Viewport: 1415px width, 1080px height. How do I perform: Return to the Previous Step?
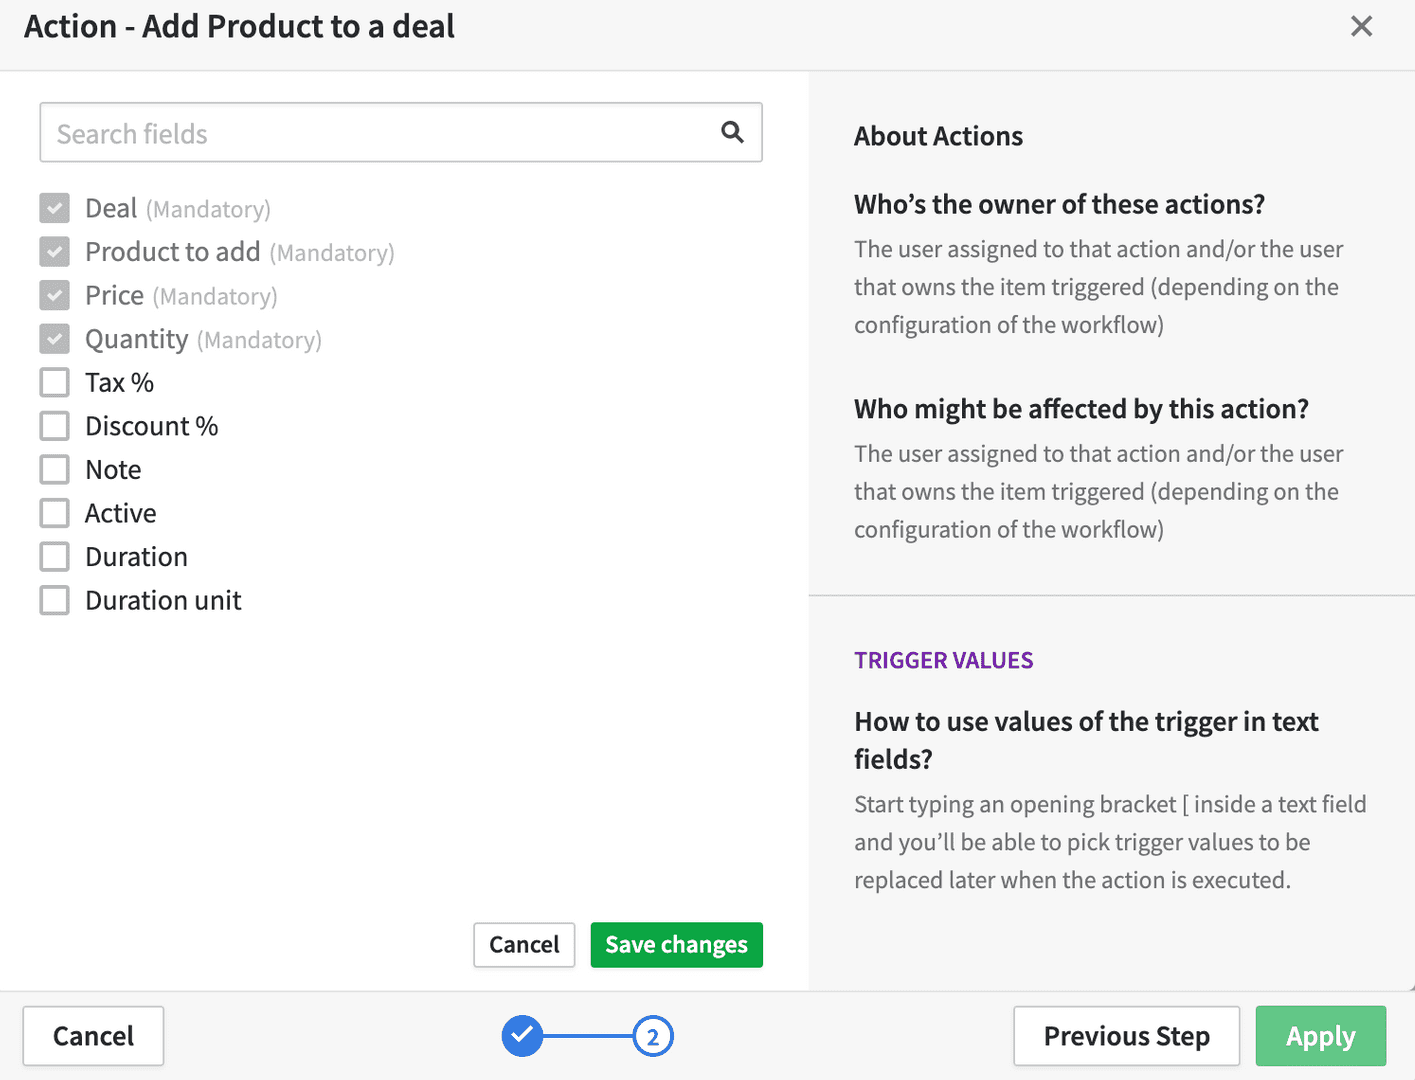(x=1127, y=1036)
